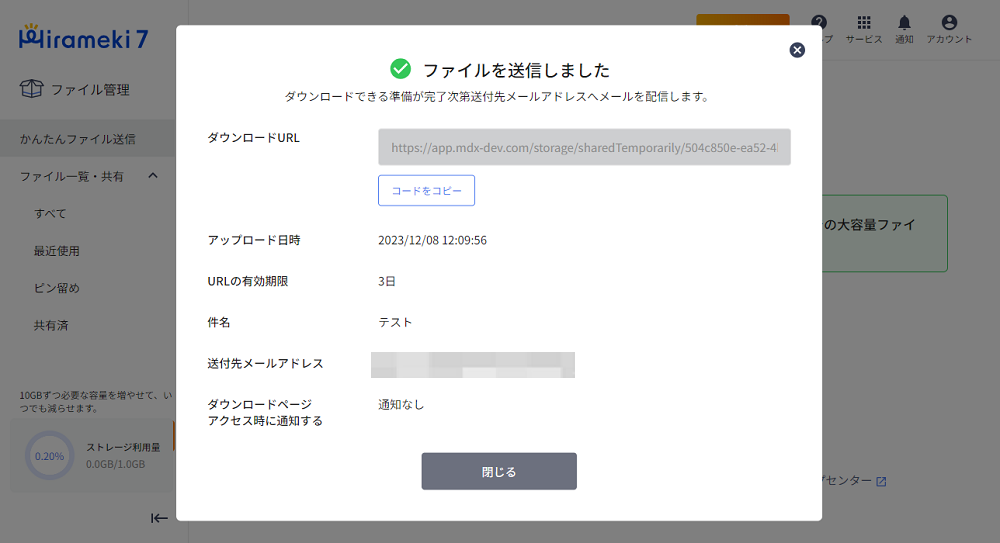Collapse the ファイル一覧・共有 chevron
The image size is (1000, 543).
(153, 175)
